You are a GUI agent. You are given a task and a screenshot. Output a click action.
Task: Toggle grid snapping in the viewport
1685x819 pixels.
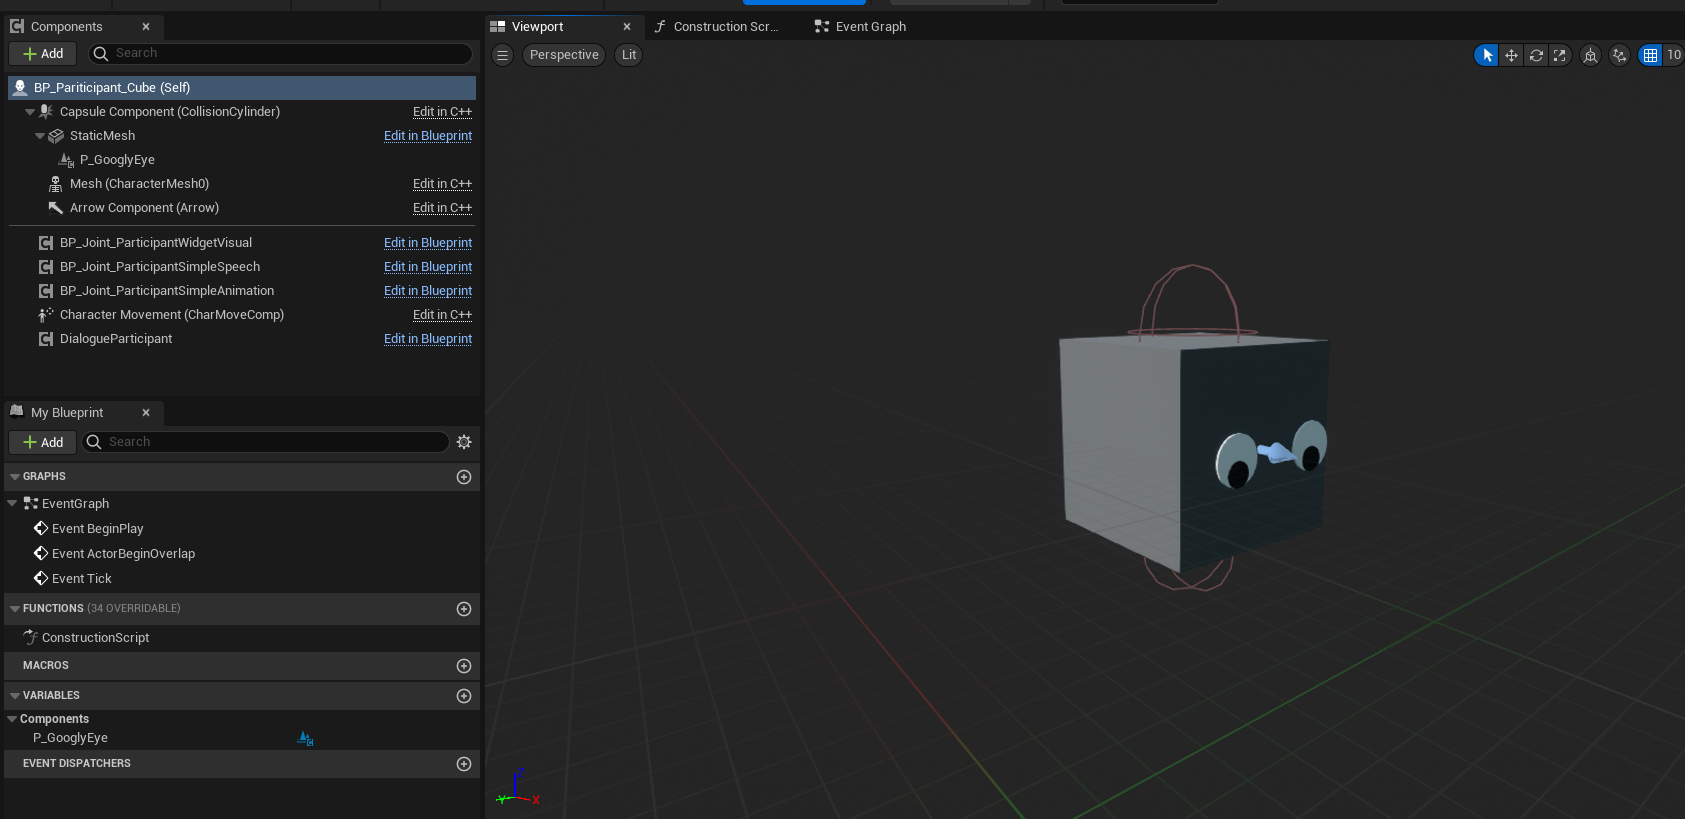pyautogui.click(x=1650, y=56)
